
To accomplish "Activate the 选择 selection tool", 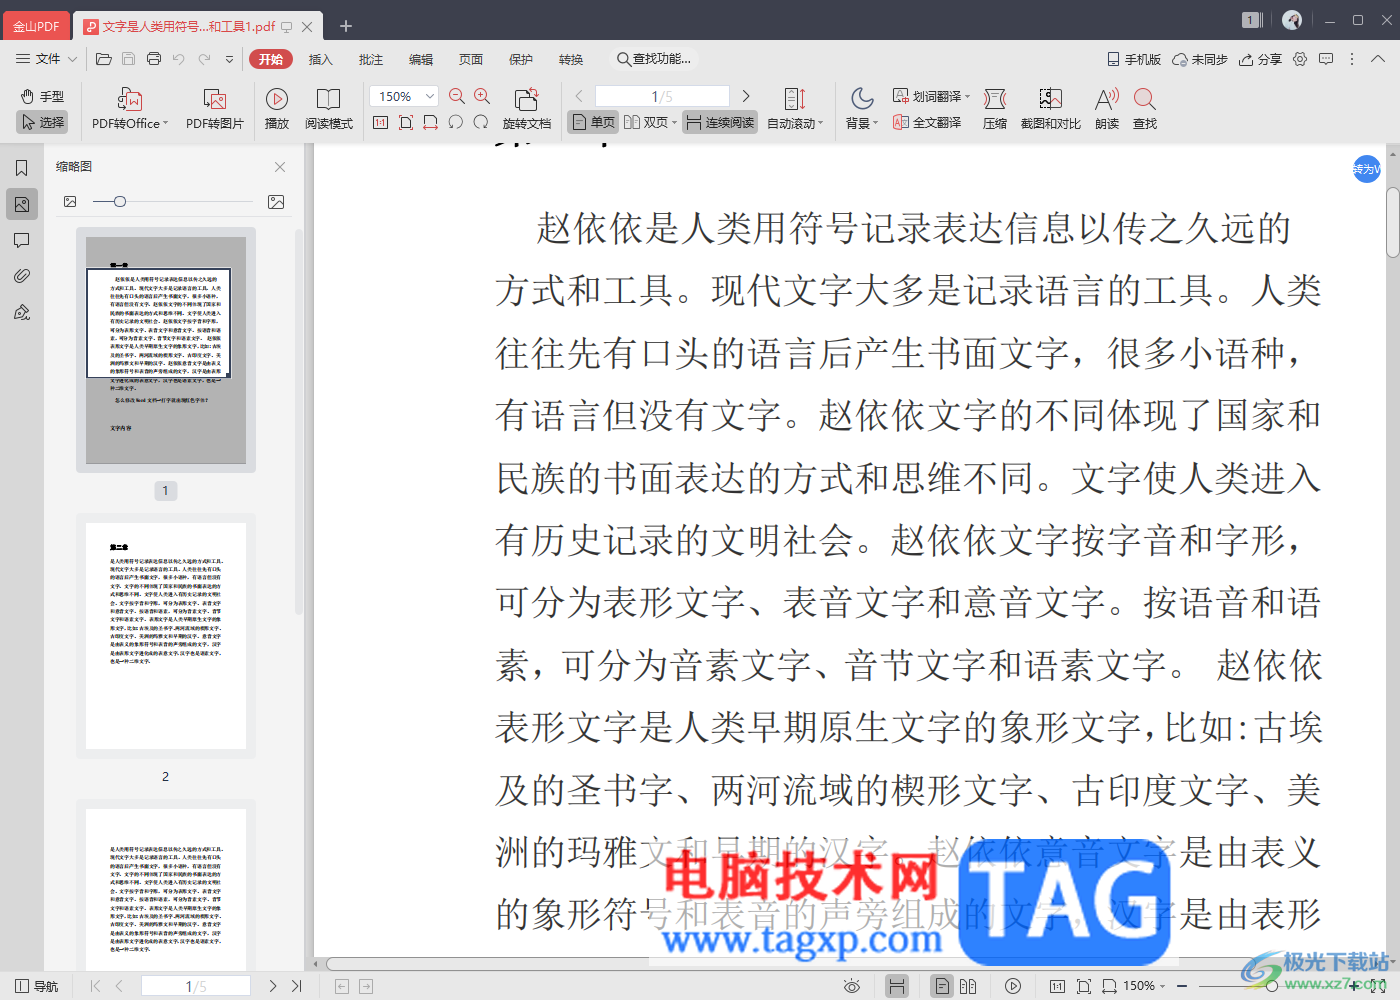I will [42, 122].
